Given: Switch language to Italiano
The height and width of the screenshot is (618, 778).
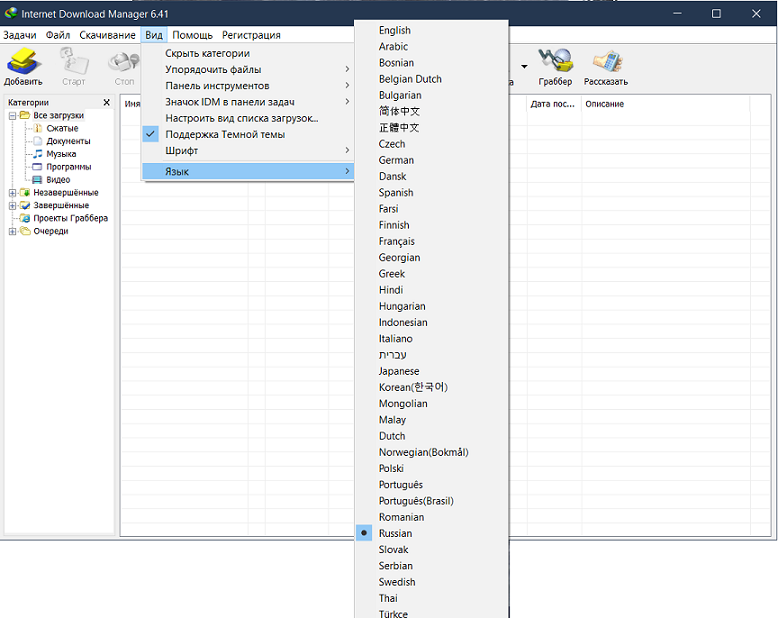Looking at the screenshot, I should click(x=432, y=339).
